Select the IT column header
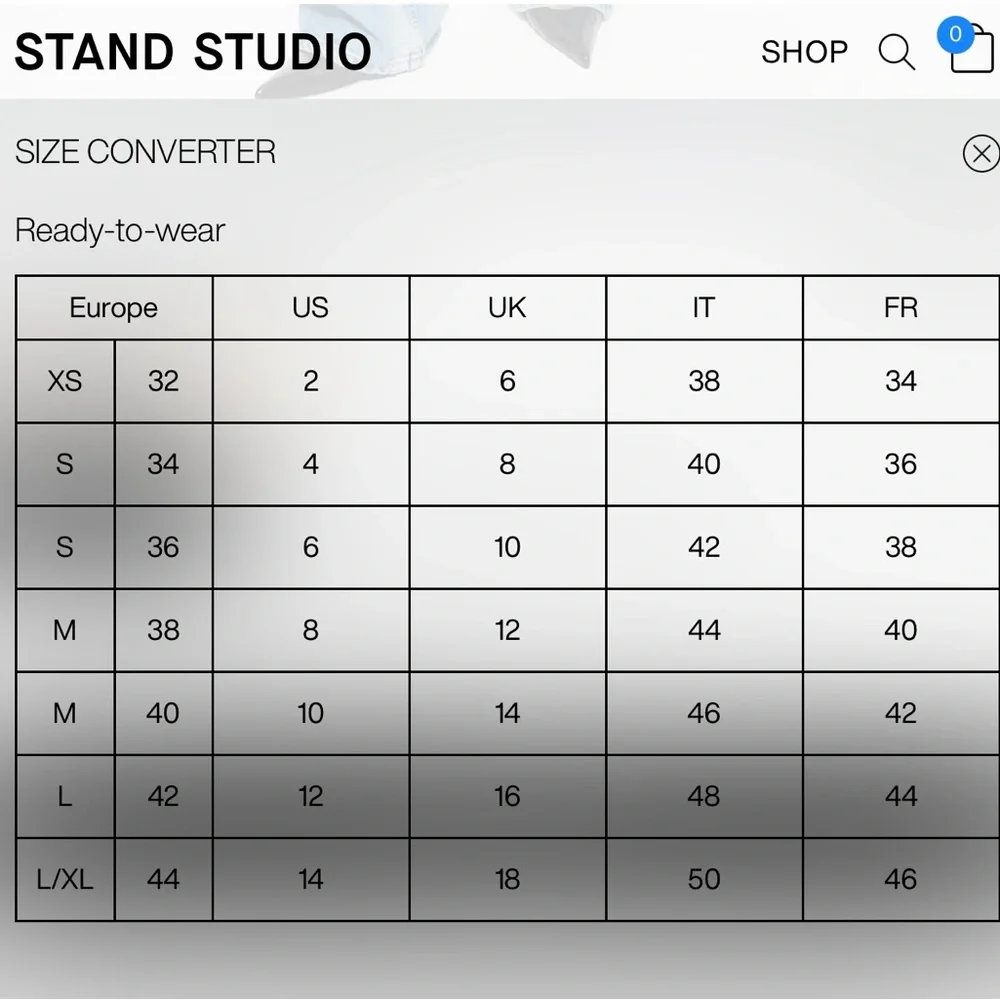The height and width of the screenshot is (1000, 1000). [704, 308]
